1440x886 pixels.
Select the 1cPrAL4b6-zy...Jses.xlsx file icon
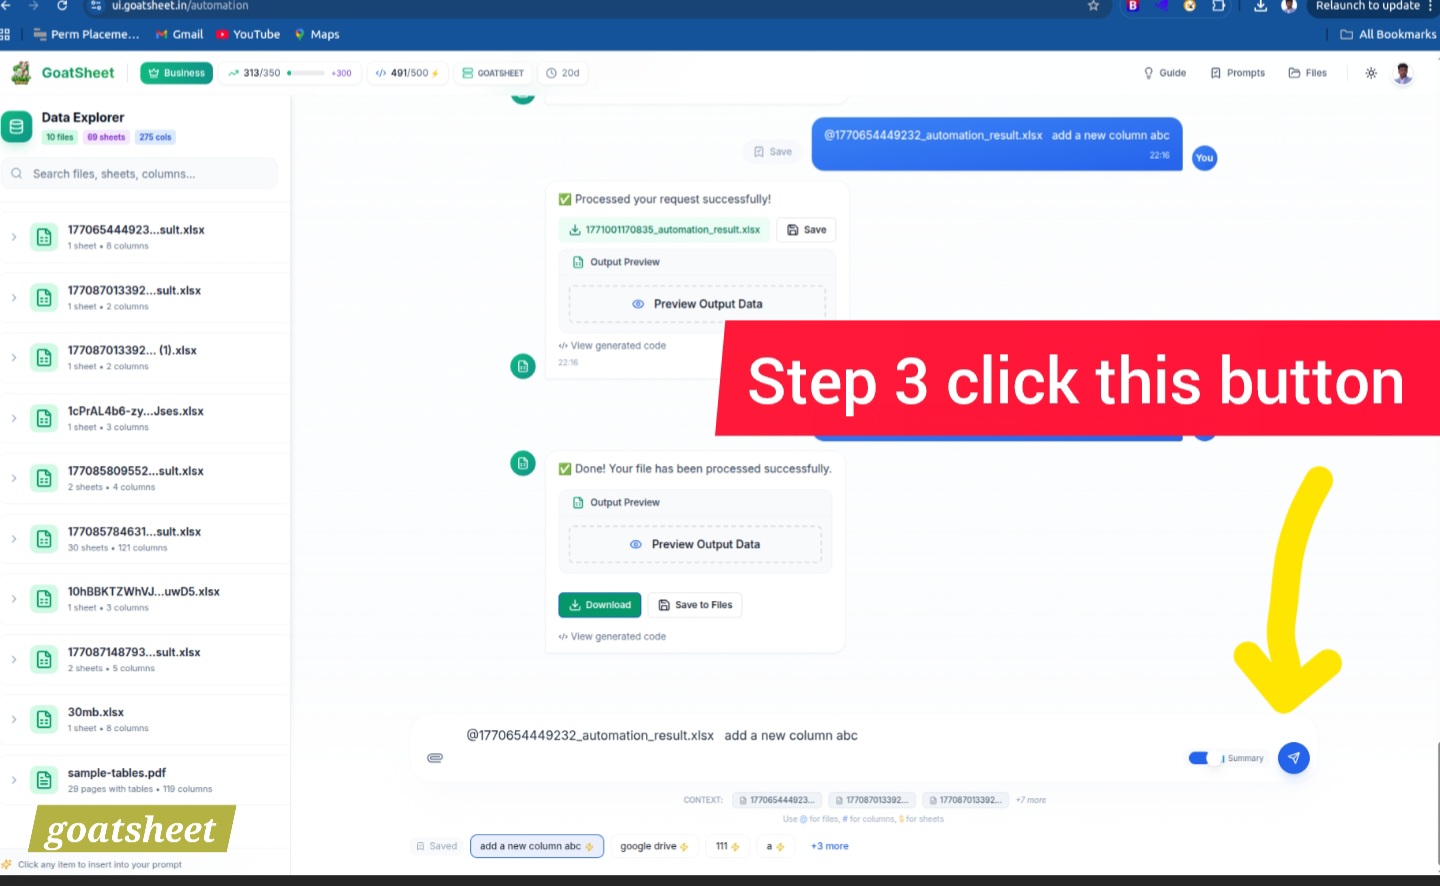(x=43, y=418)
